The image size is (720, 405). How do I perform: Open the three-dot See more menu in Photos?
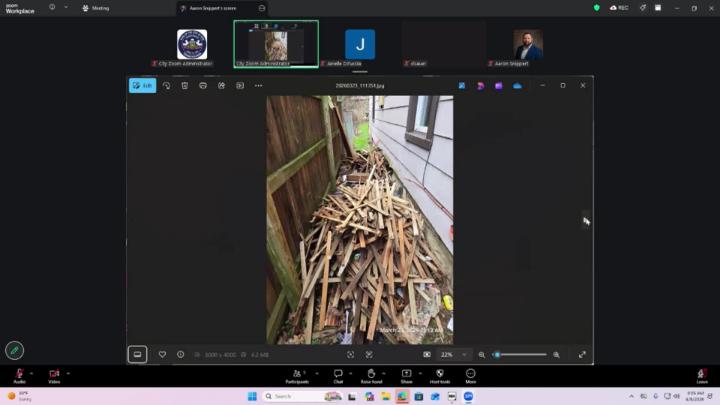[259, 85]
